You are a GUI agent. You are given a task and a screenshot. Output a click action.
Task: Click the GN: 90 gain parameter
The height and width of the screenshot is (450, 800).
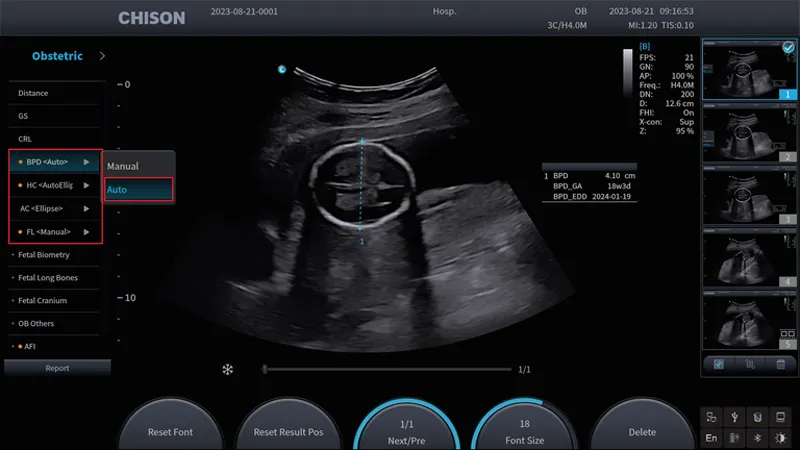[666, 67]
